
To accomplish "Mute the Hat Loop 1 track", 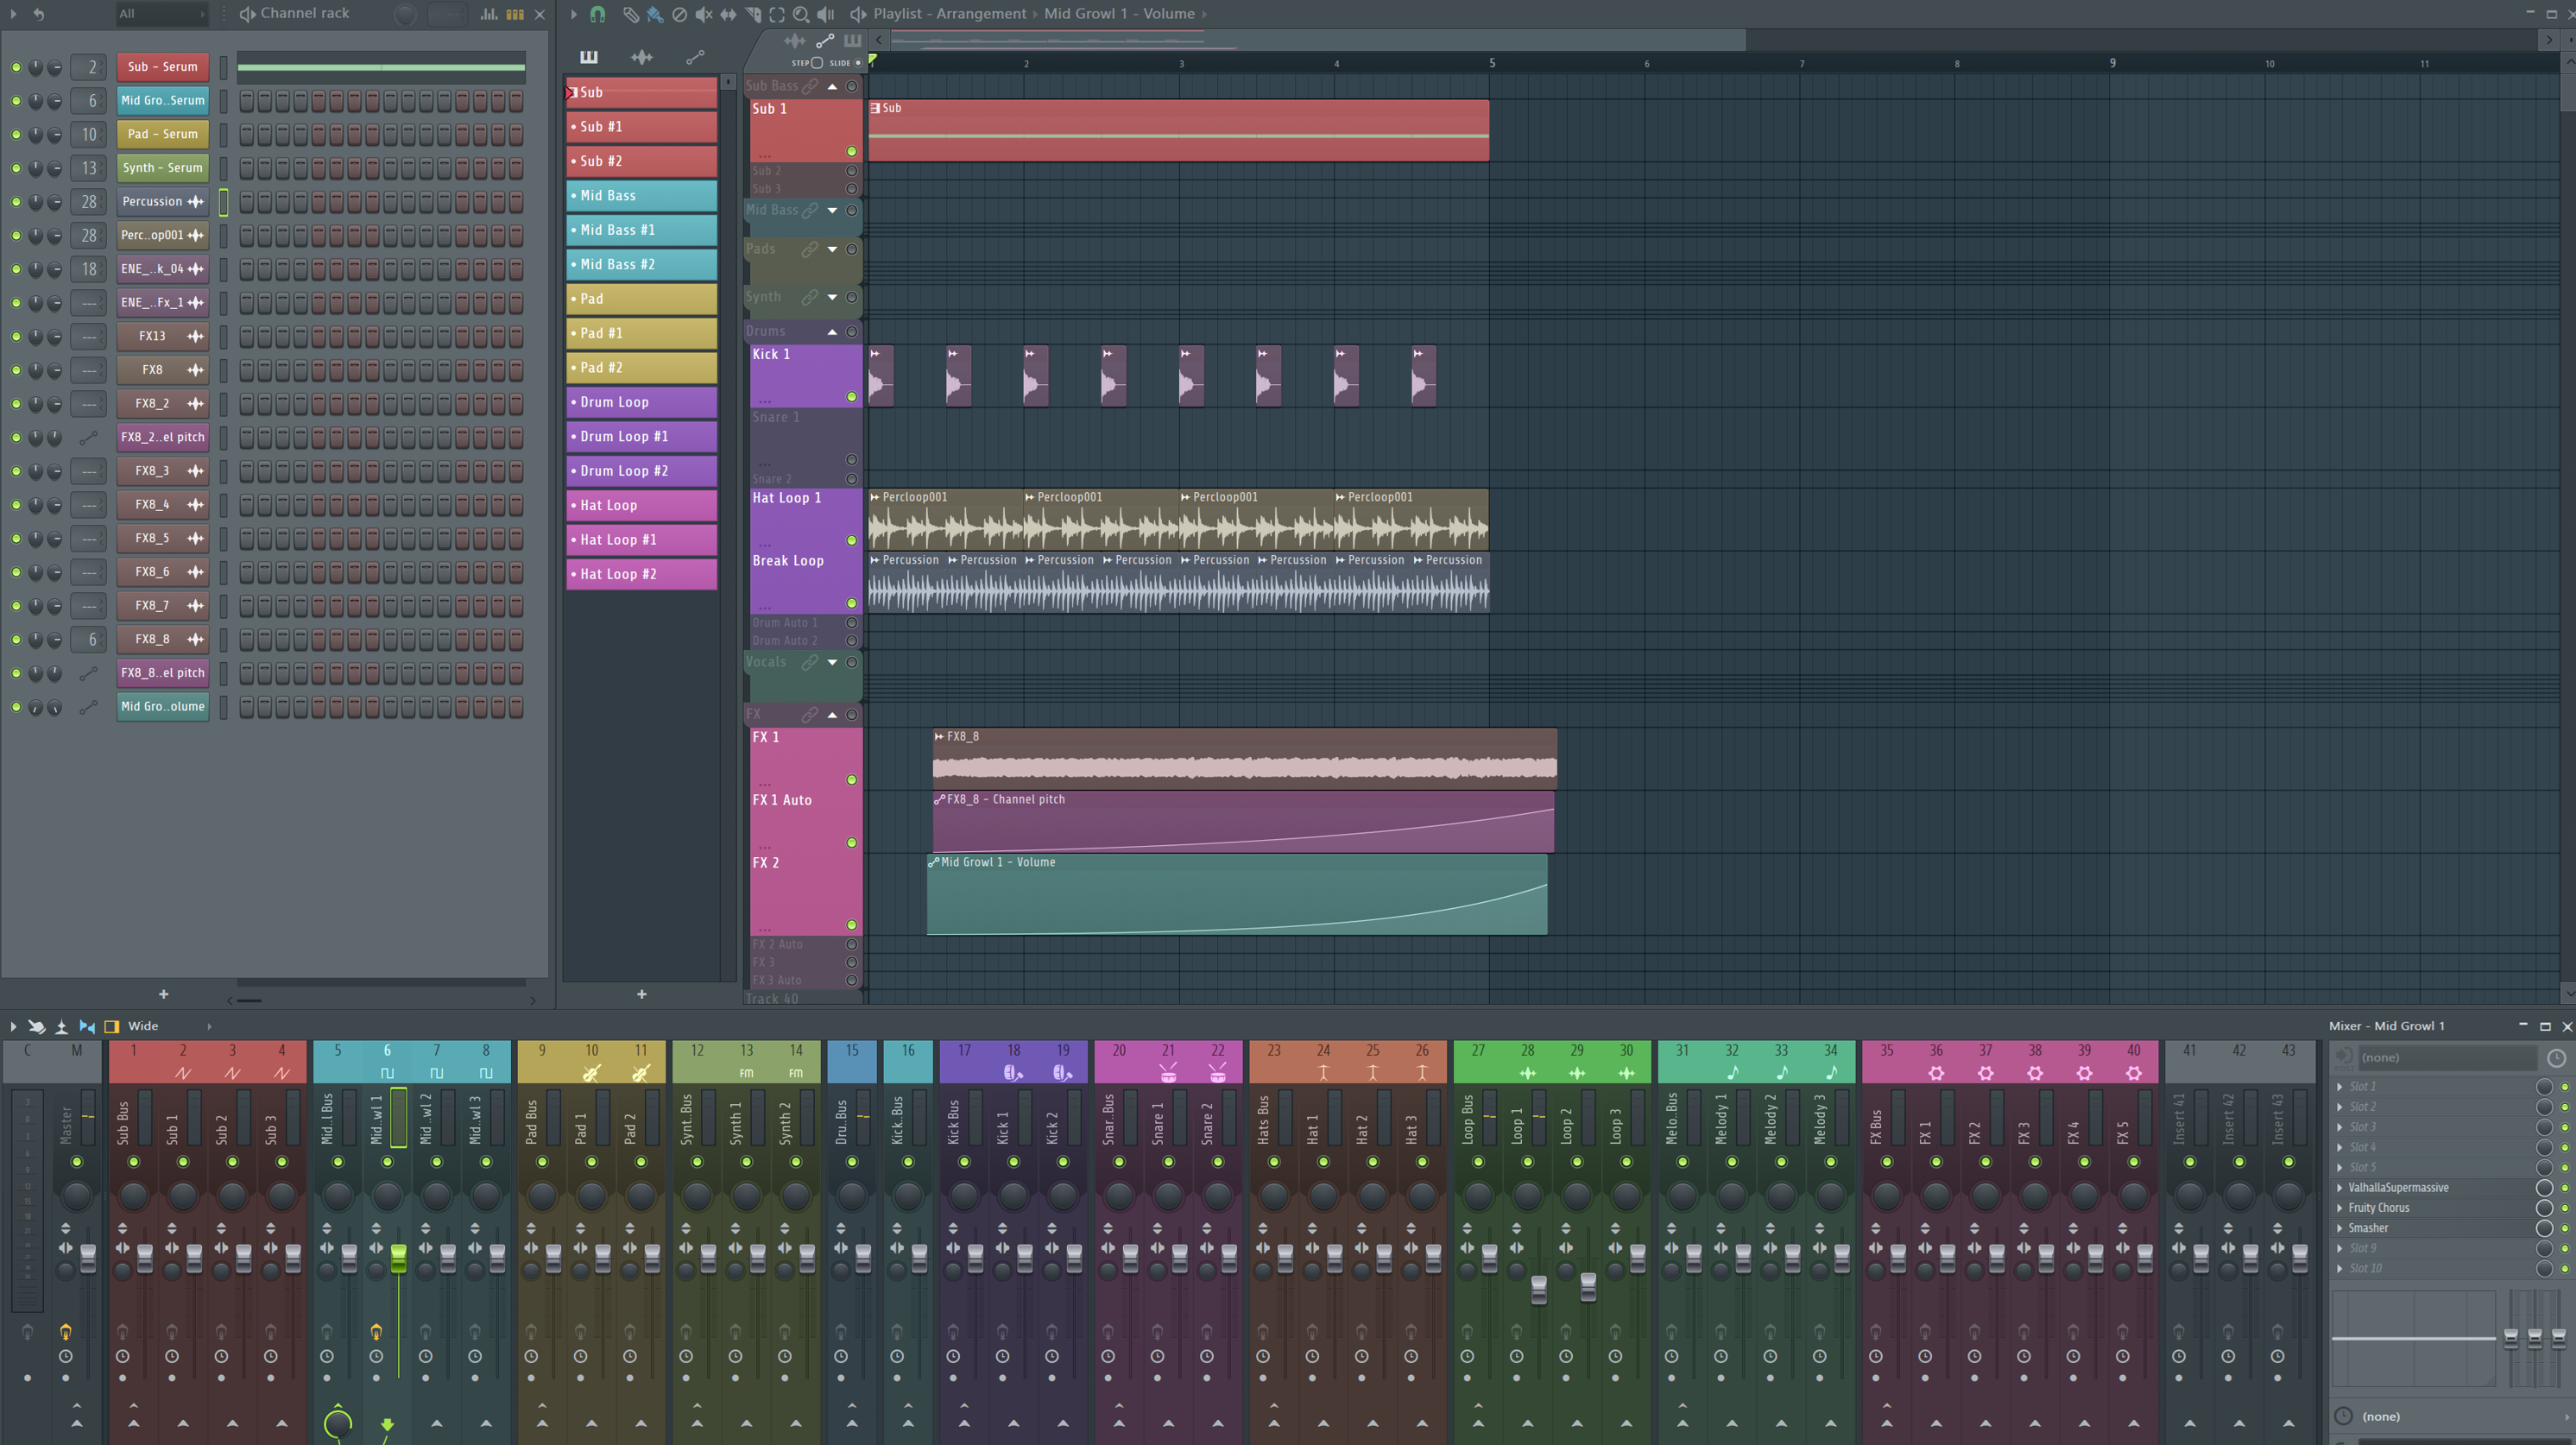I will tap(852, 540).
